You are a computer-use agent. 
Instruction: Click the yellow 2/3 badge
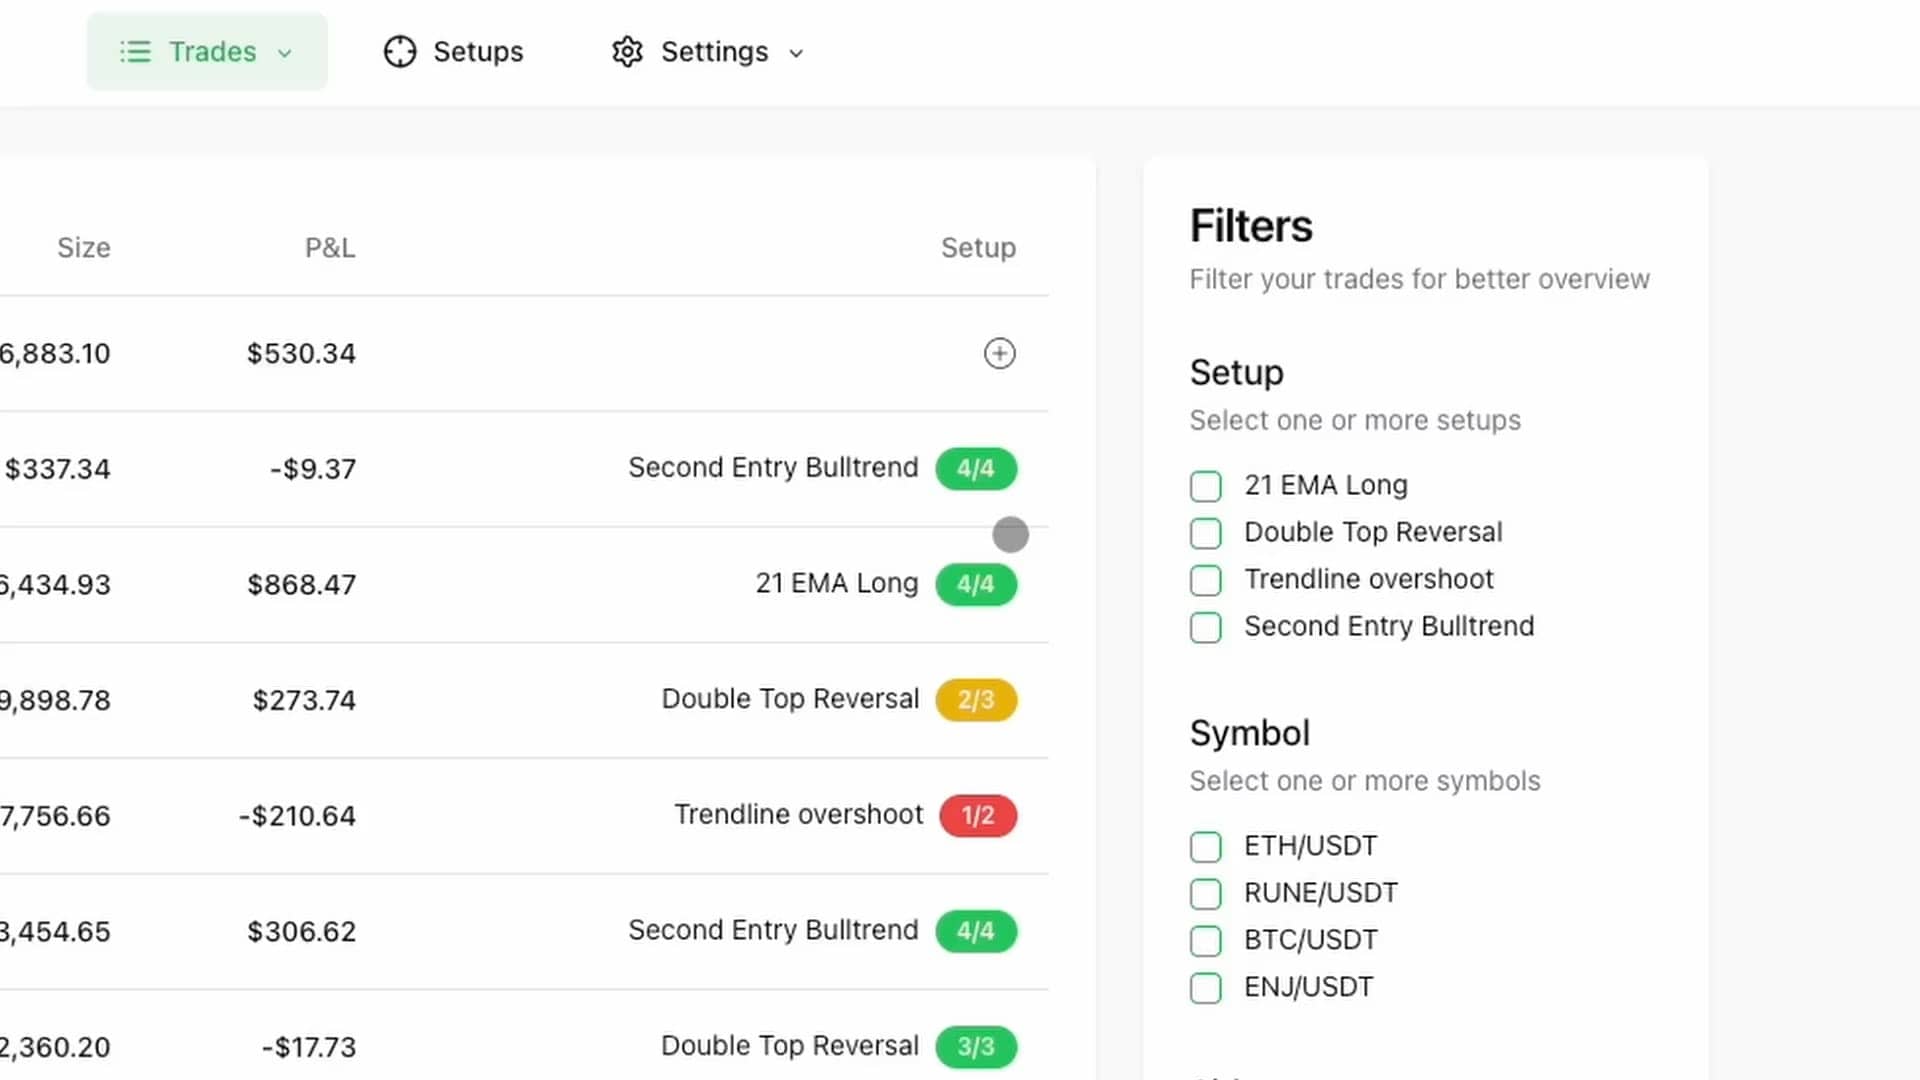(x=976, y=700)
